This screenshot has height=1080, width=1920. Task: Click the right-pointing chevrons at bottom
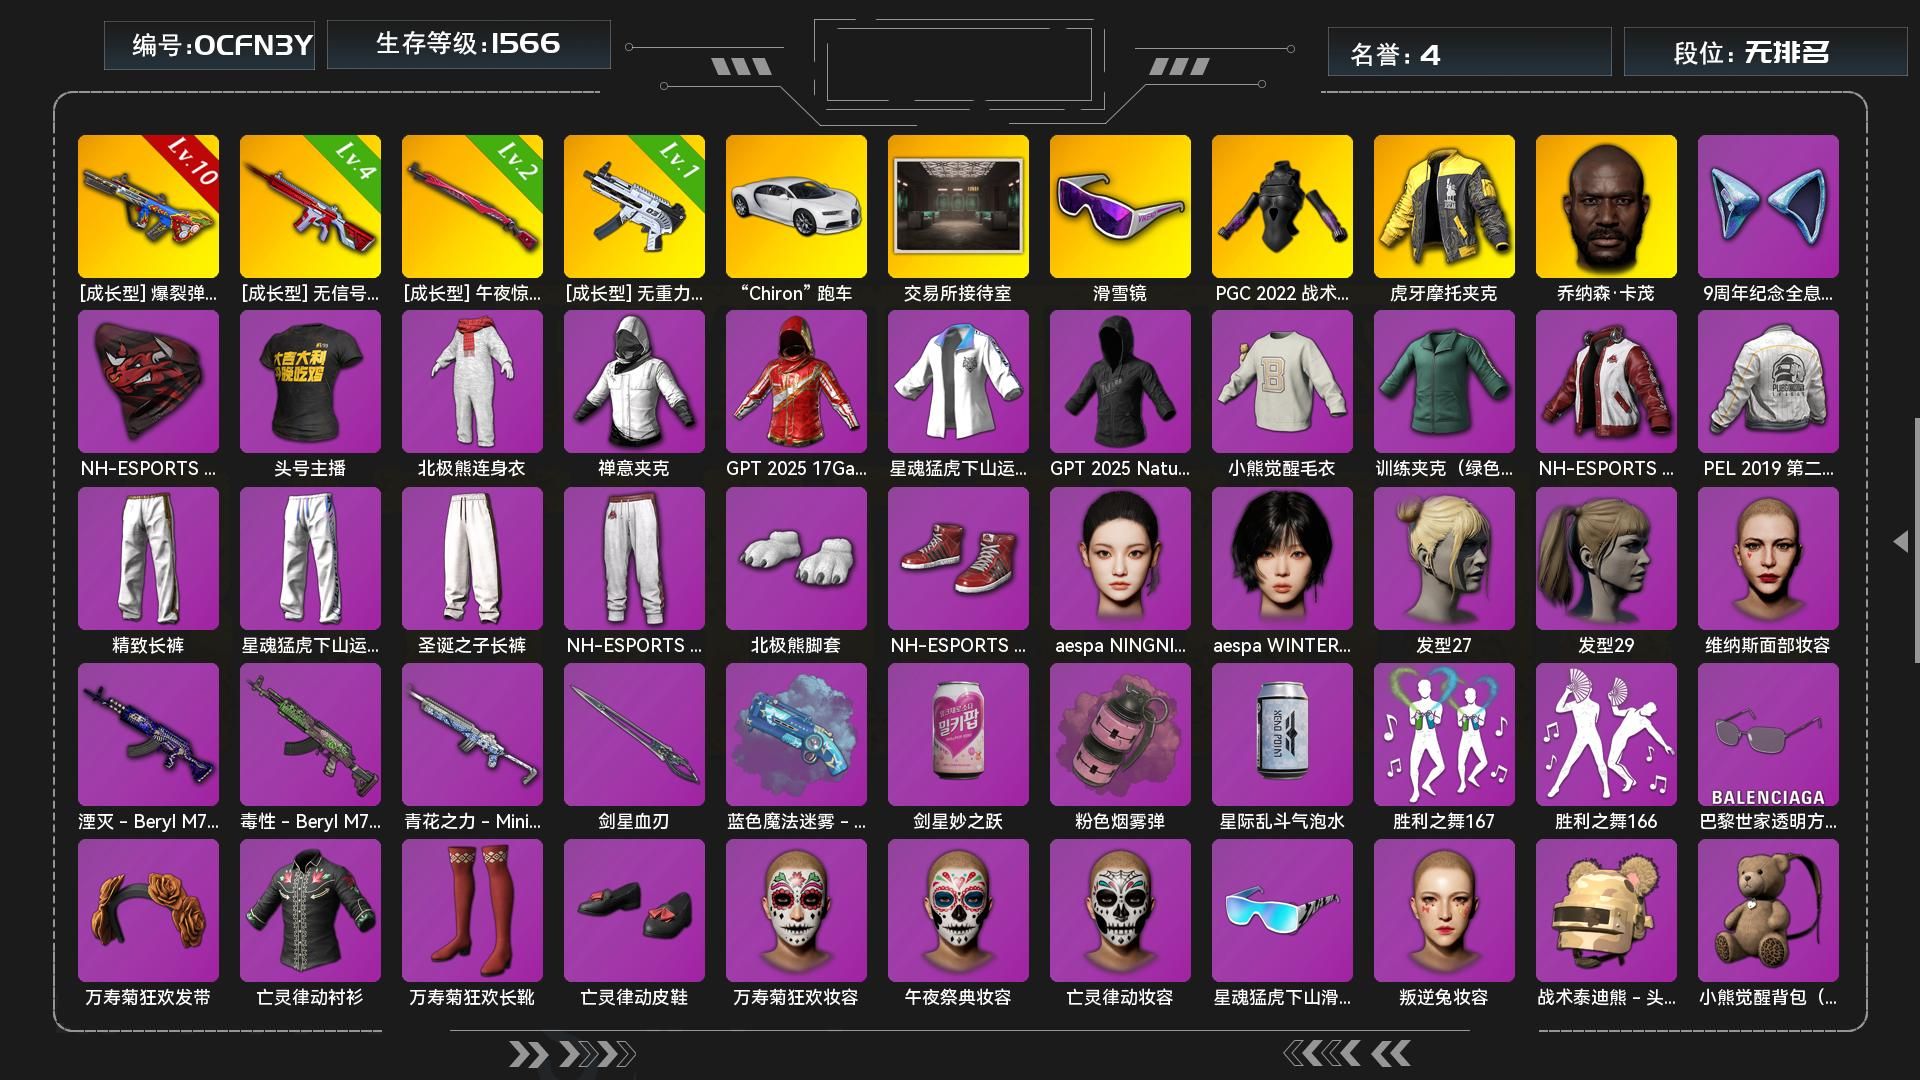[x=572, y=1054]
